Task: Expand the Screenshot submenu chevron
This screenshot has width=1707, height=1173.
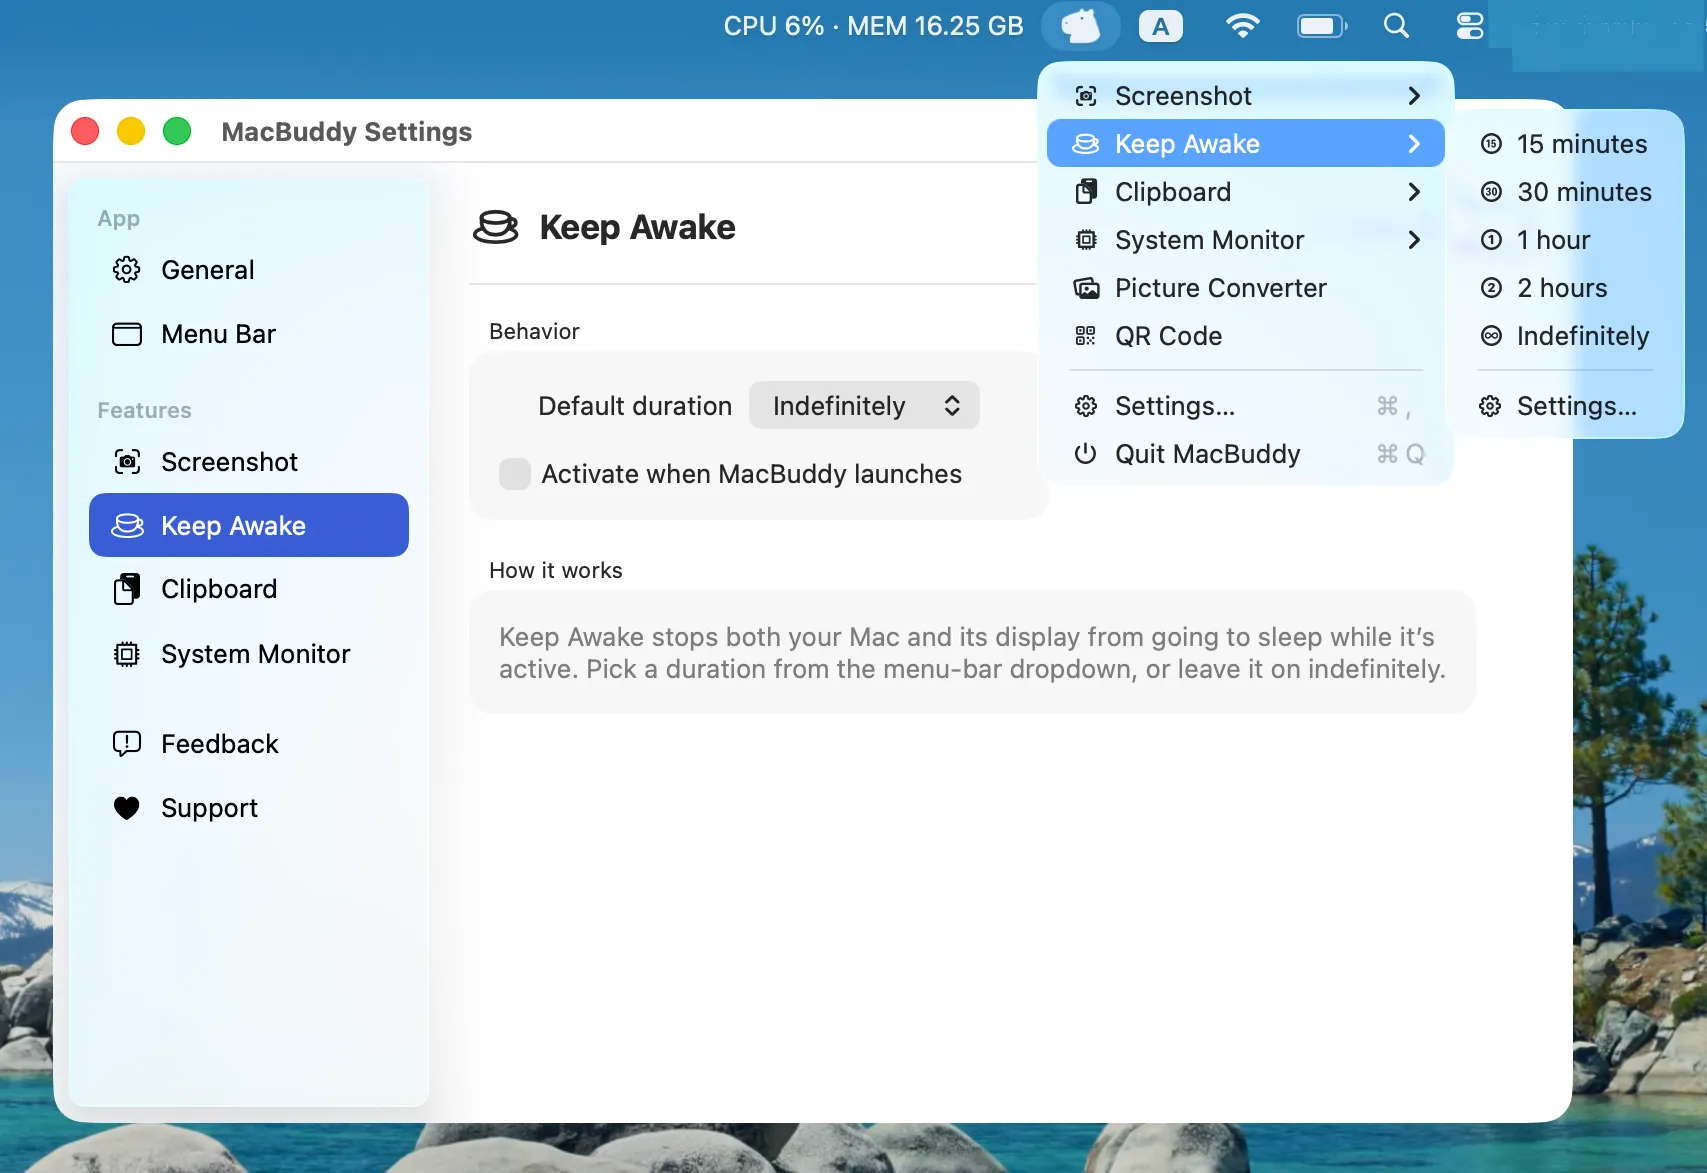Action: click(x=1414, y=96)
